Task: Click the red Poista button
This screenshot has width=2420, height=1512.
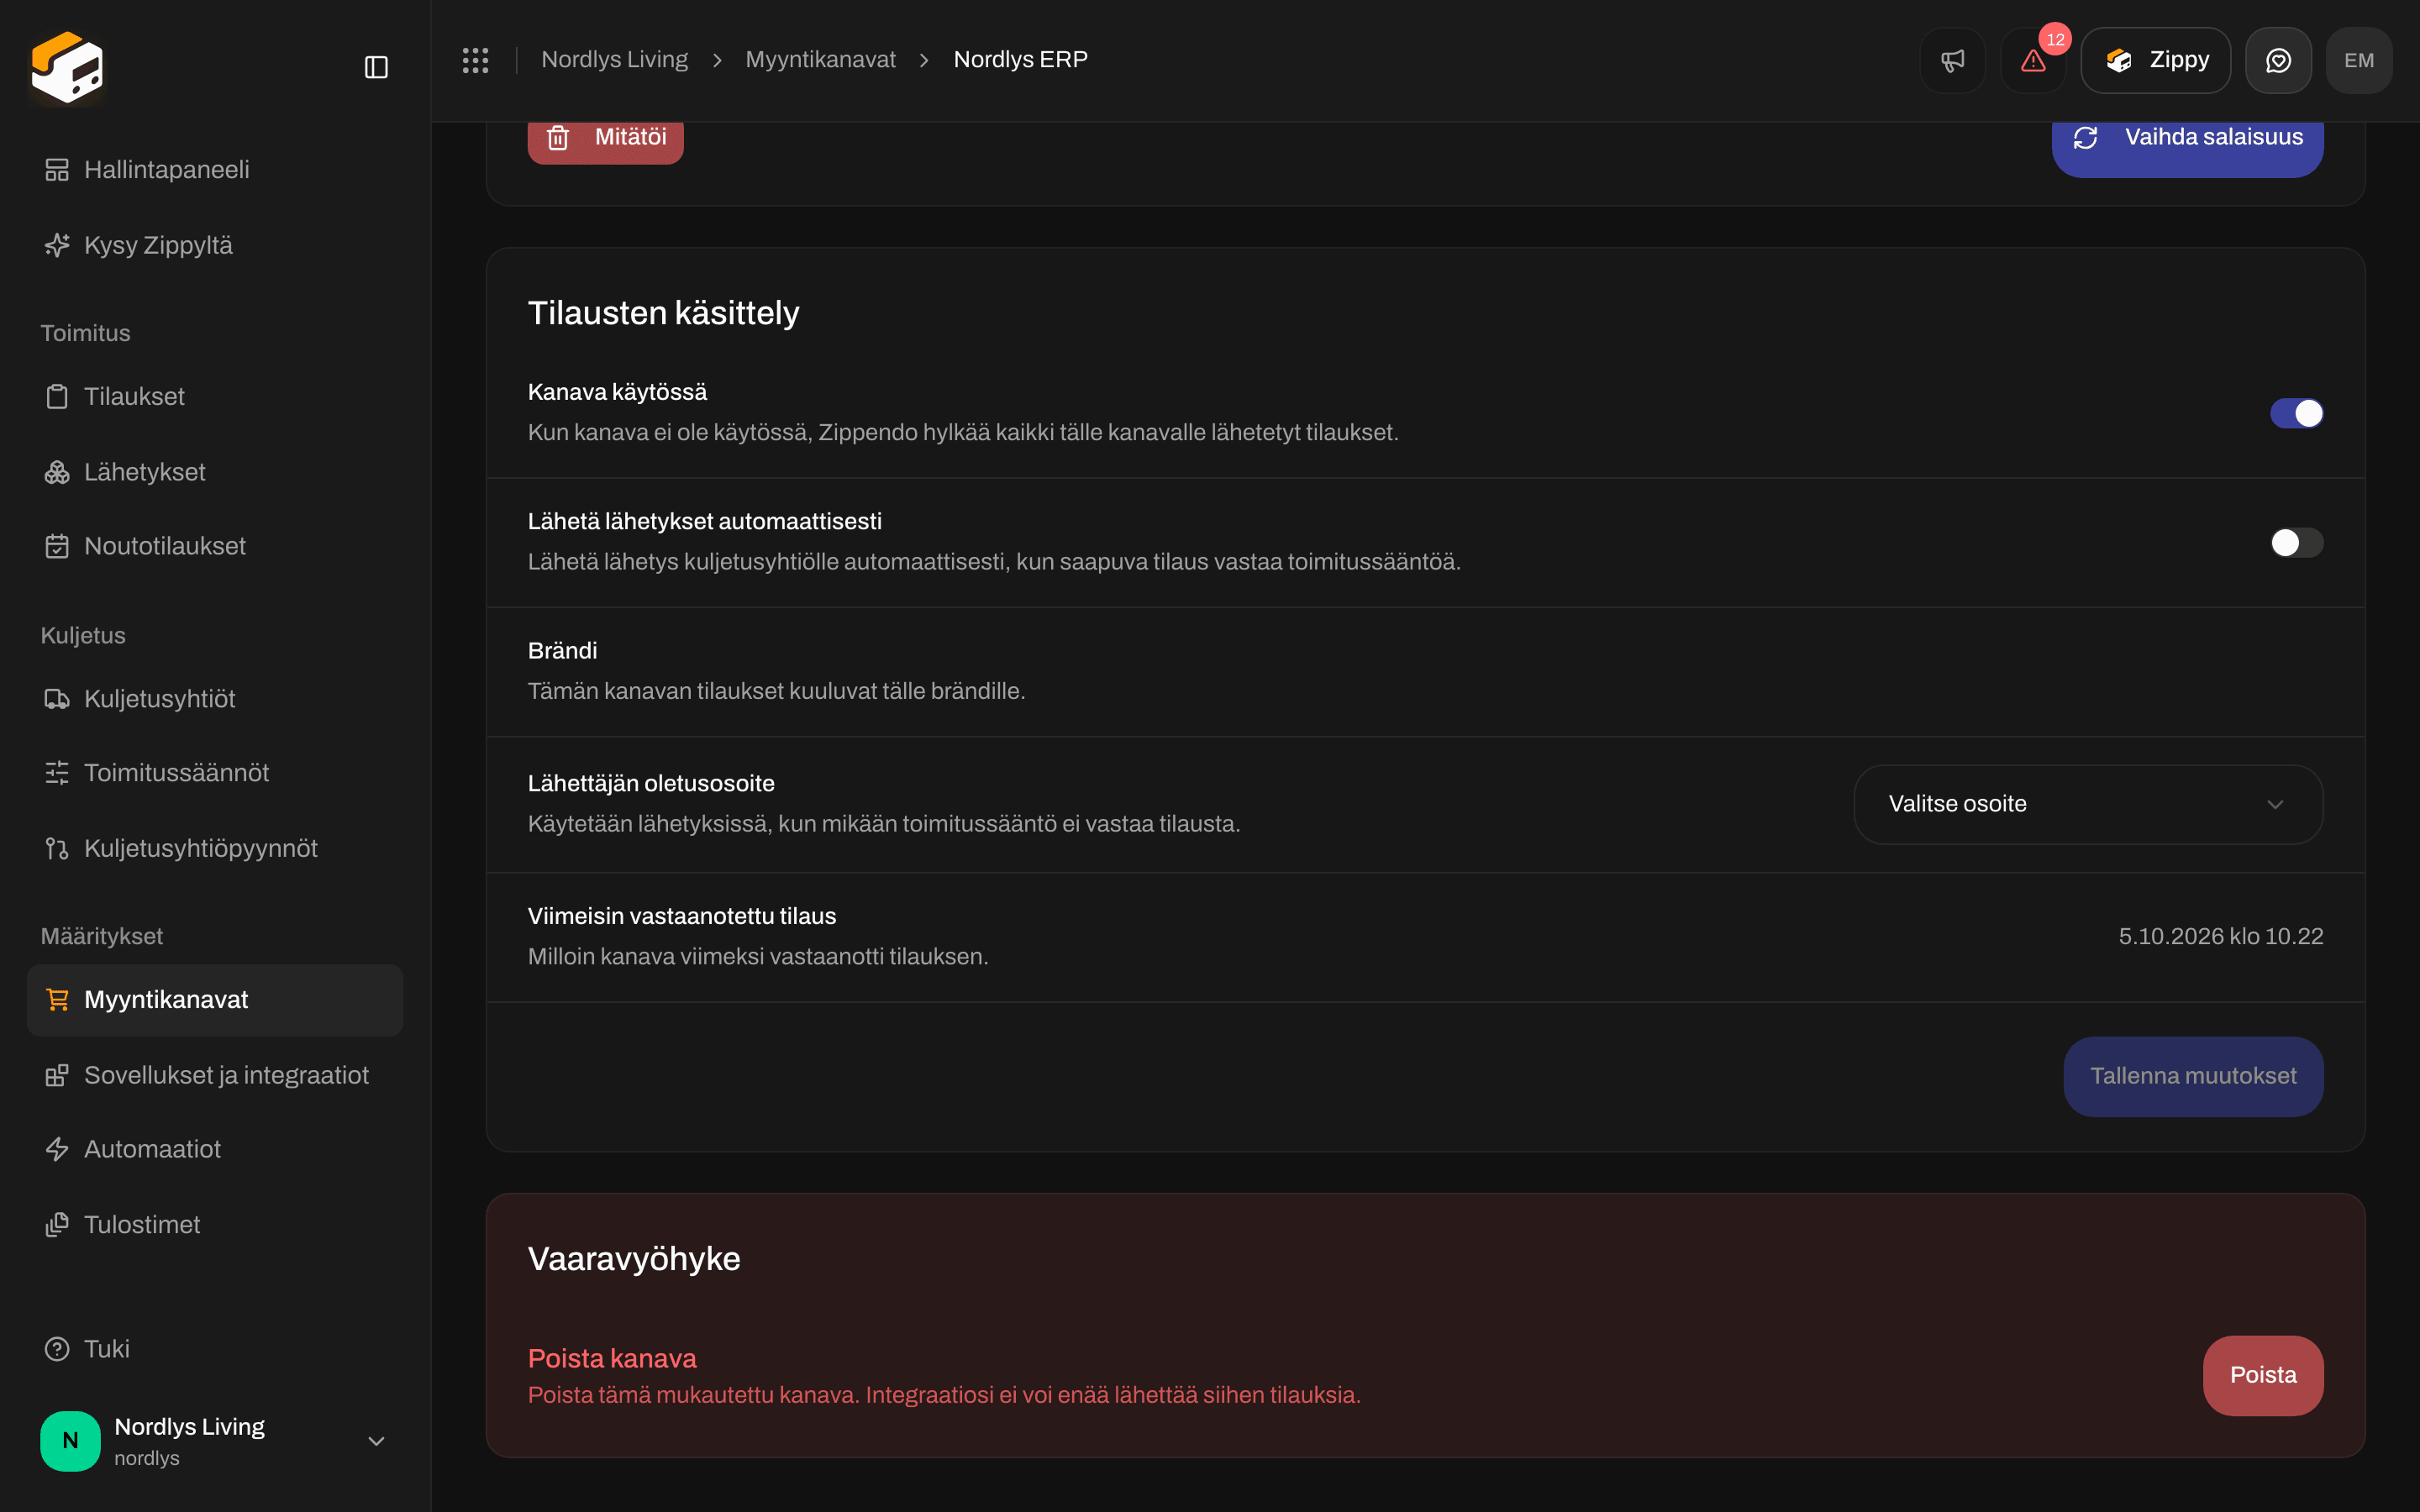Action: pos(2263,1375)
